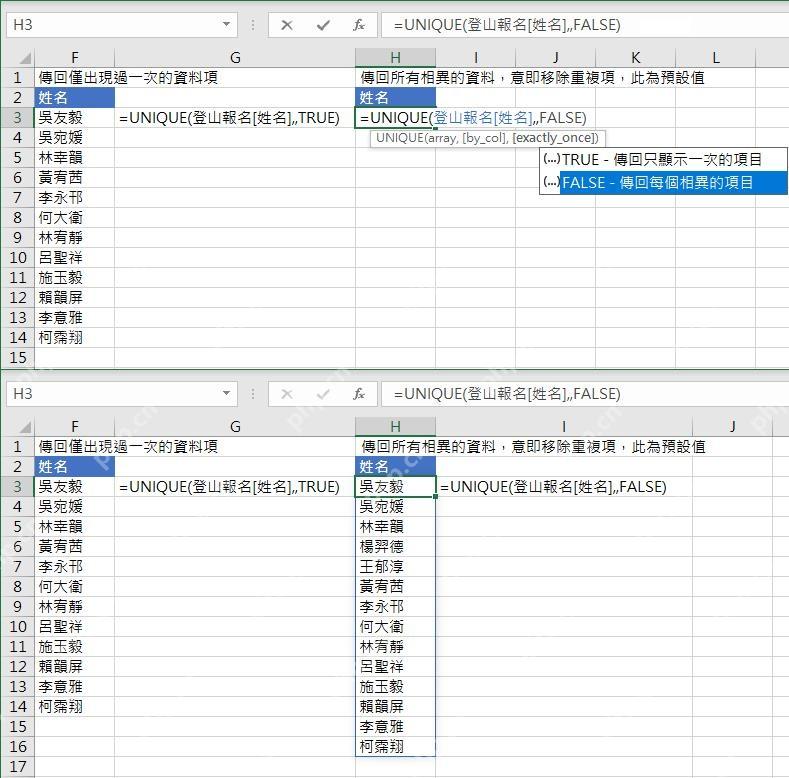Screen dimensions: 789x778
Task: Select column L header in top sheet
Action: pyautogui.click(x=716, y=58)
